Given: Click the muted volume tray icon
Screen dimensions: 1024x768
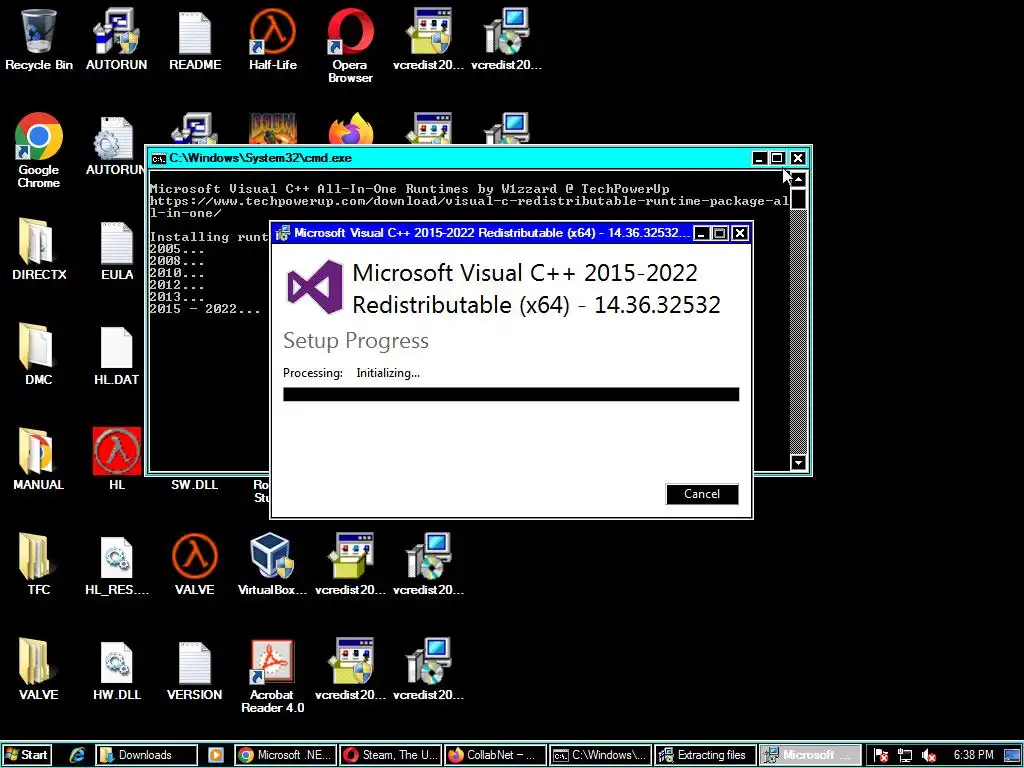Looking at the screenshot, I should [x=928, y=756].
